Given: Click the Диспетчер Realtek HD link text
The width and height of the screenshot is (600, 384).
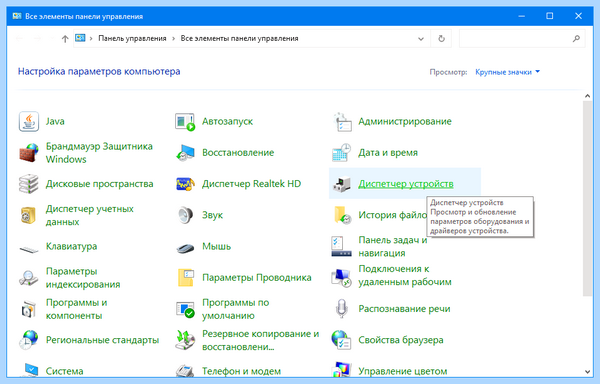Looking at the screenshot, I should pyautogui.click(x=252, y=184).
